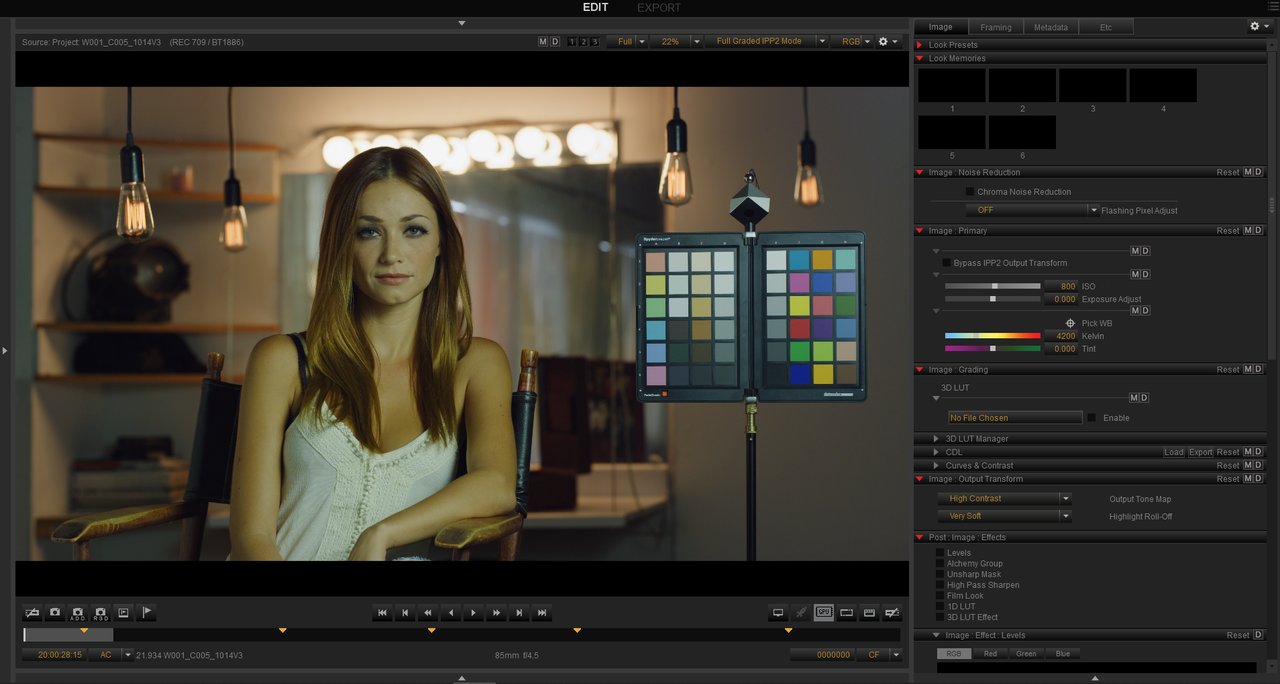Screen dimensions: 1280x684
Task: Click the A.D.D. camera snapshot icon
Action: tap(78, 612)
